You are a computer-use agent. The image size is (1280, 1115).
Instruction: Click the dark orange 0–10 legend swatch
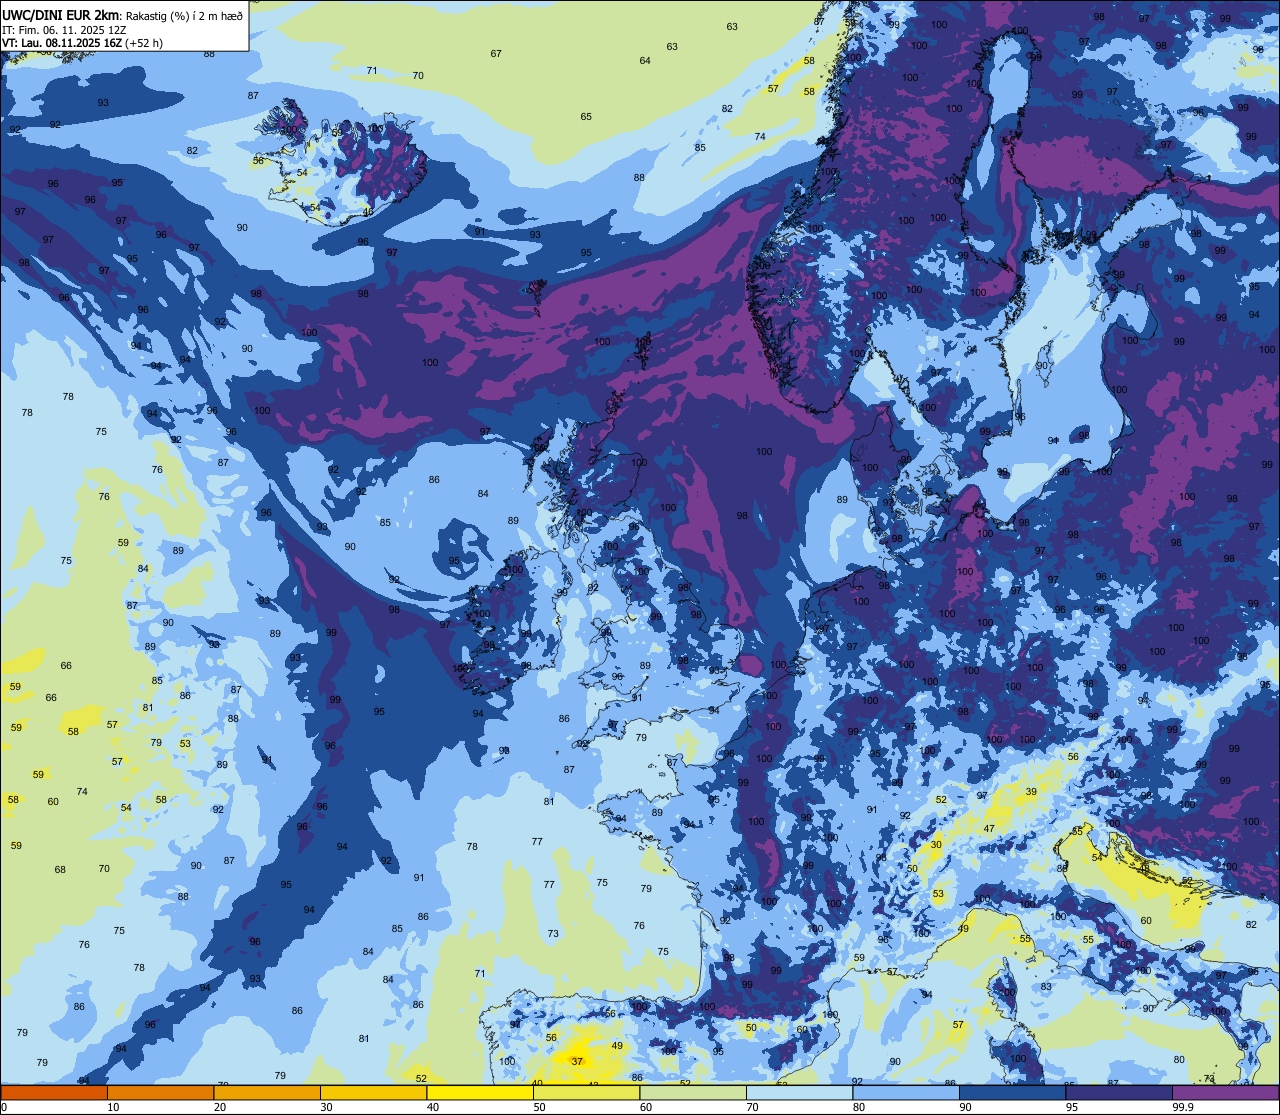54,1092
